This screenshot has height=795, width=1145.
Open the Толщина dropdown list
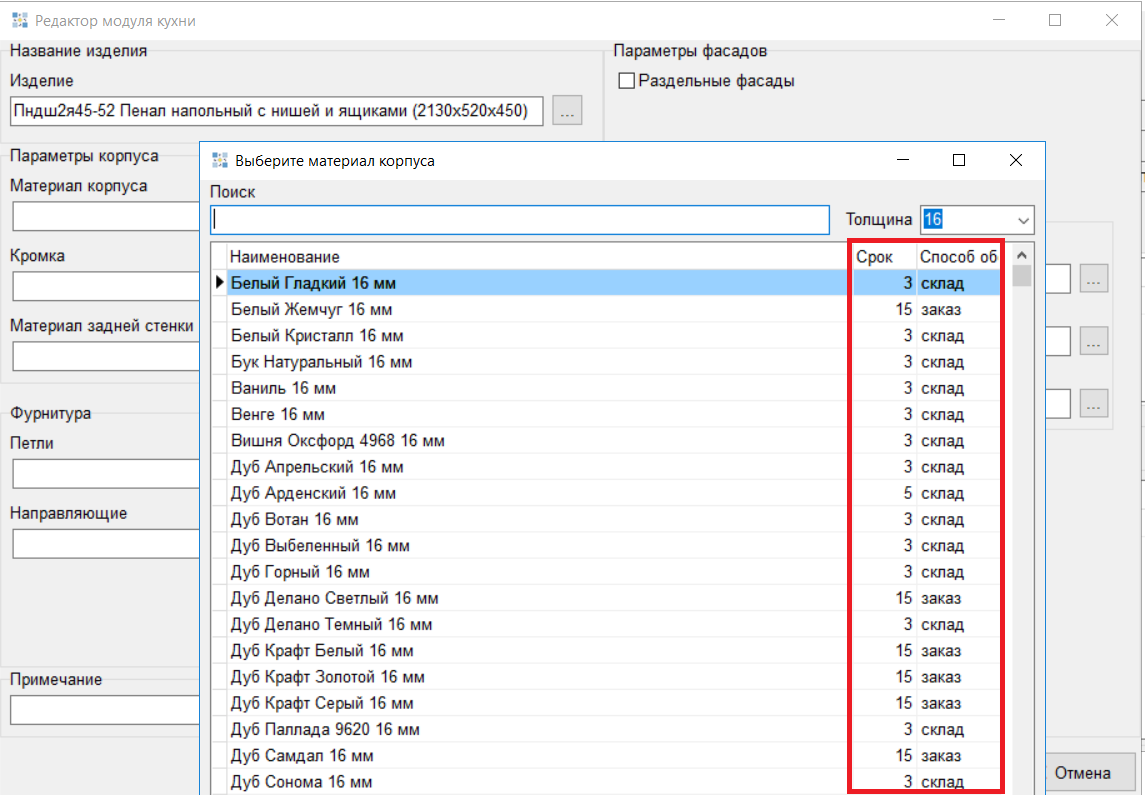pyautogui.click(x=1022, y=219)
